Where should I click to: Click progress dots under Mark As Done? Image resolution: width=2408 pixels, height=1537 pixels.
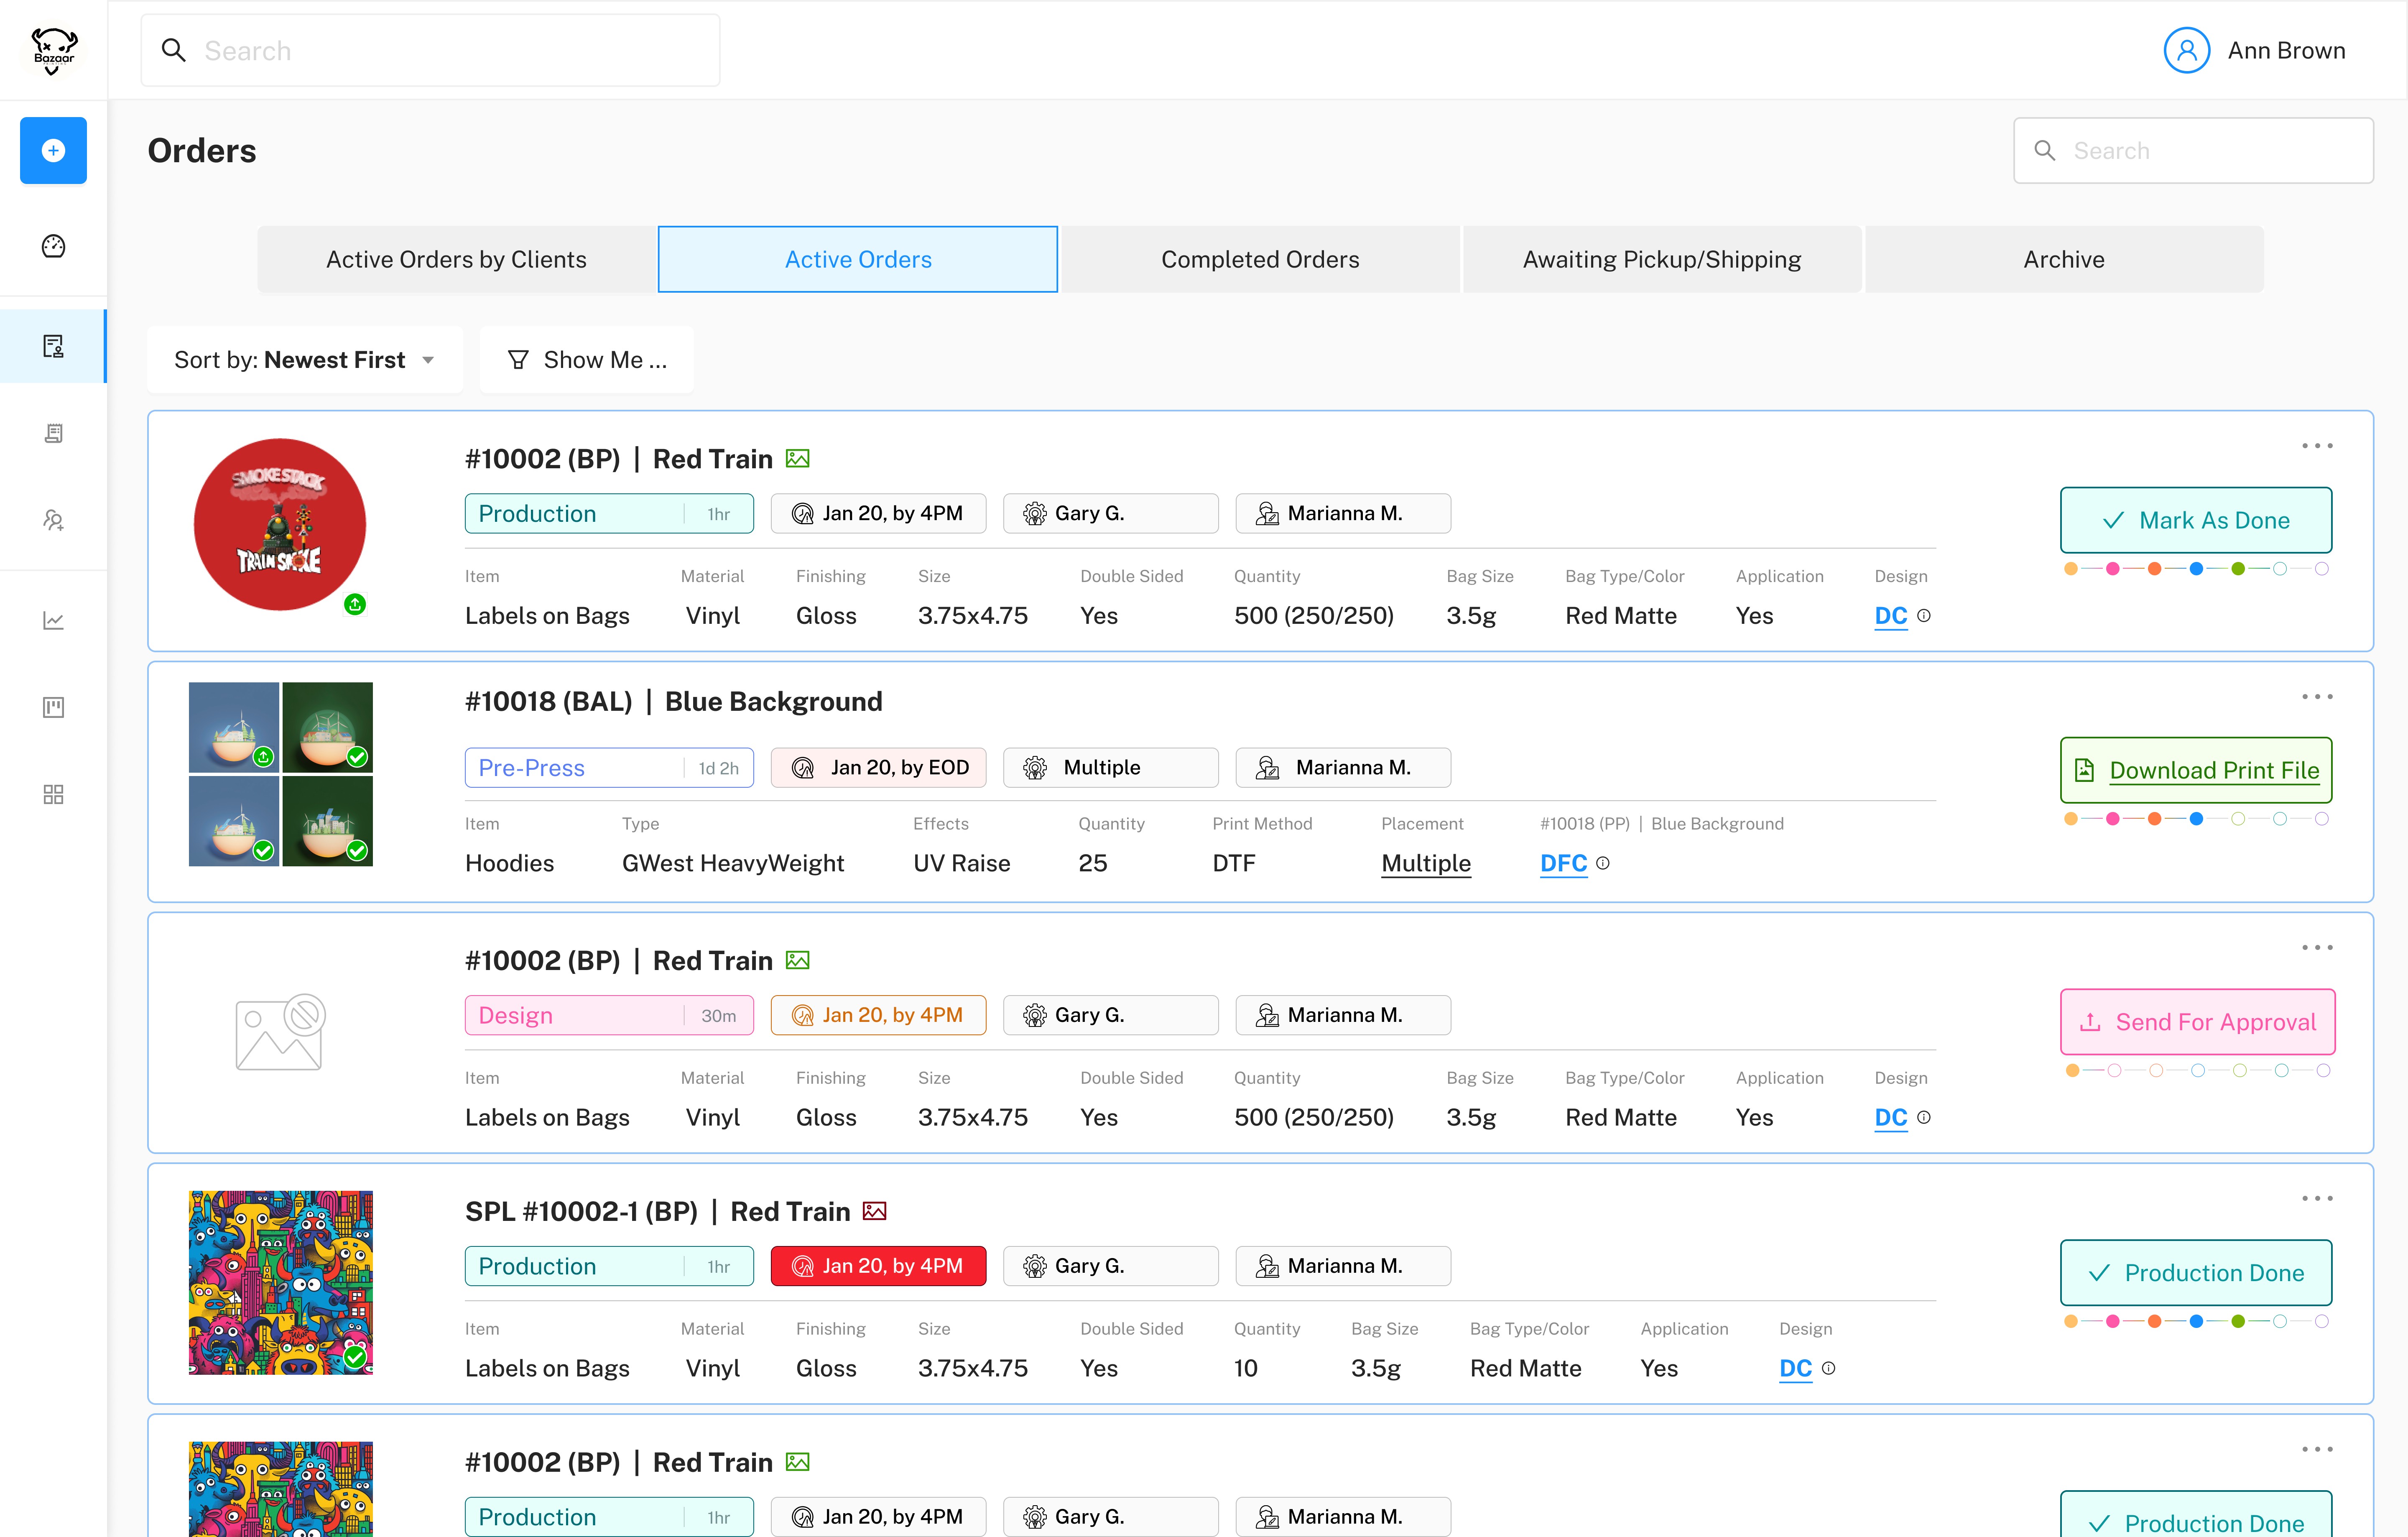2196,569
